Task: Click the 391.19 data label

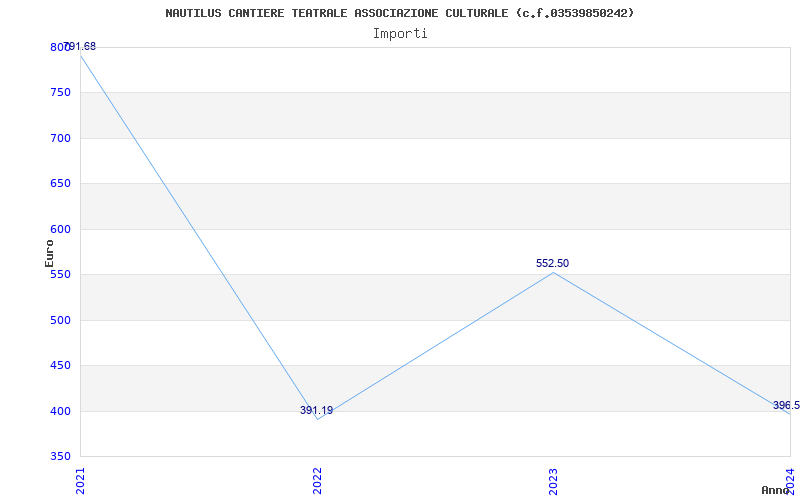Action: [x=316, y=410]
